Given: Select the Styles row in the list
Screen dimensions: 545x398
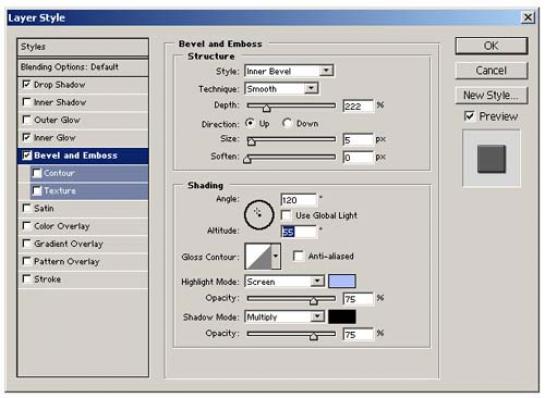Looking at the screenshot, I should point(83,47).
